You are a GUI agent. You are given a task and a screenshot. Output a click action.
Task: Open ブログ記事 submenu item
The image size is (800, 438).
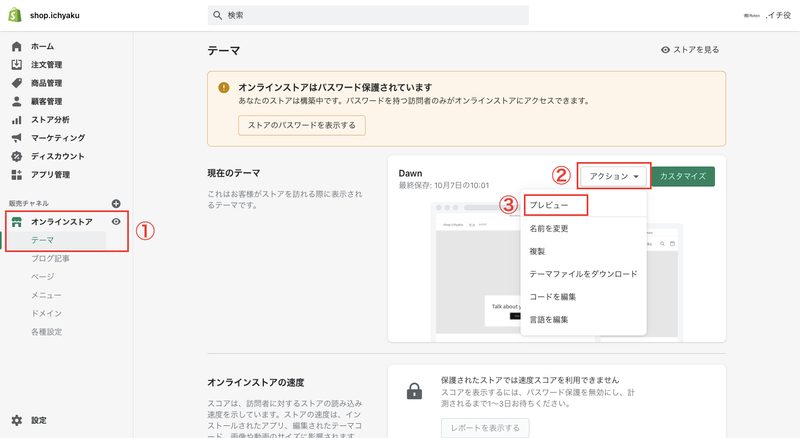tap(50, 258)
